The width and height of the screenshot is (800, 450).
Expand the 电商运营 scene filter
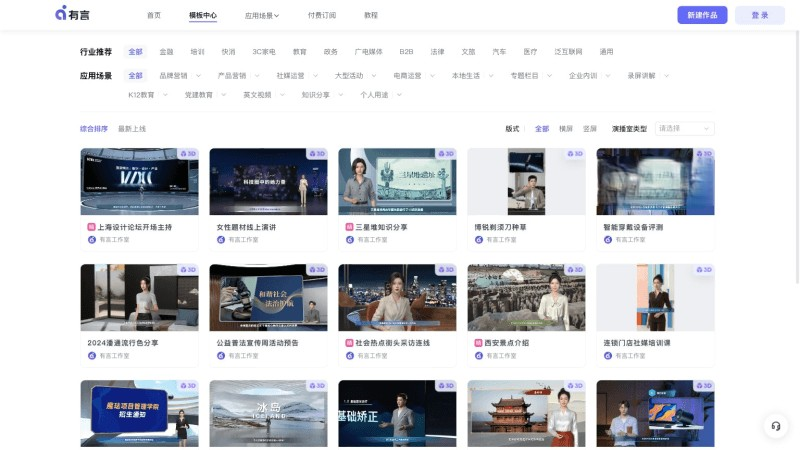(x=413, y=76)
